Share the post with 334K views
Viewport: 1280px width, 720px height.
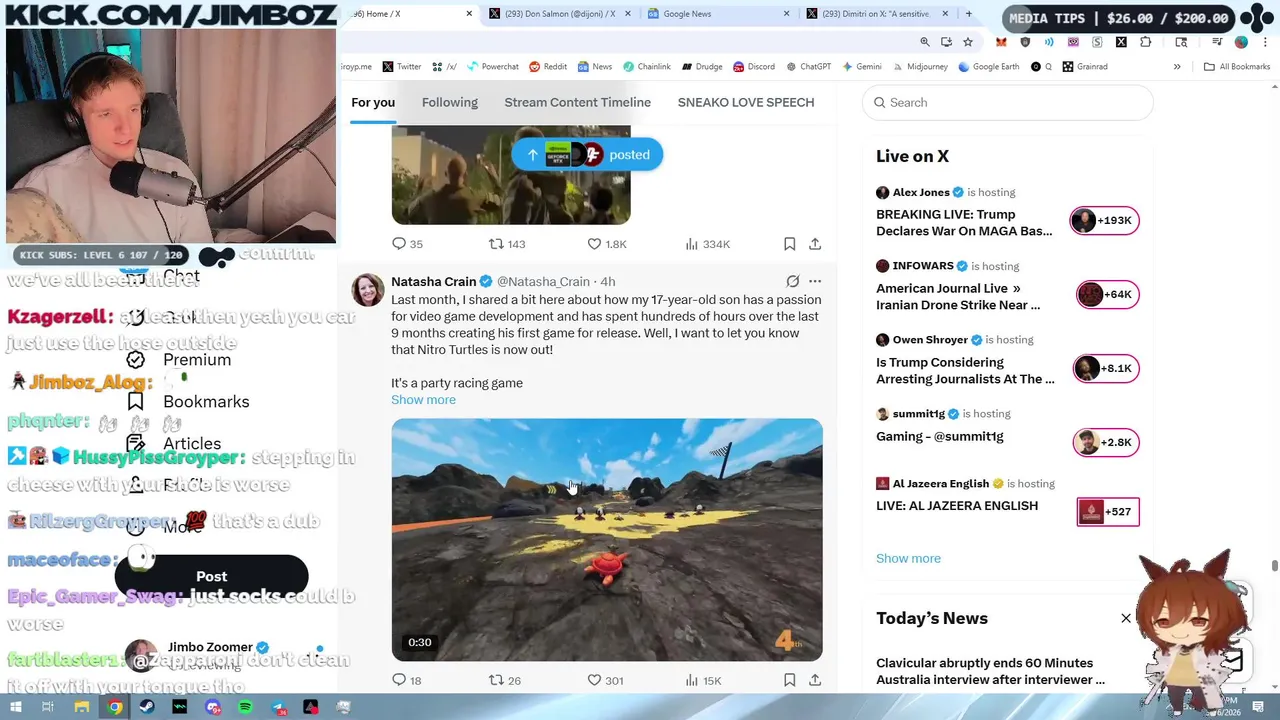[x=815, y=244]
